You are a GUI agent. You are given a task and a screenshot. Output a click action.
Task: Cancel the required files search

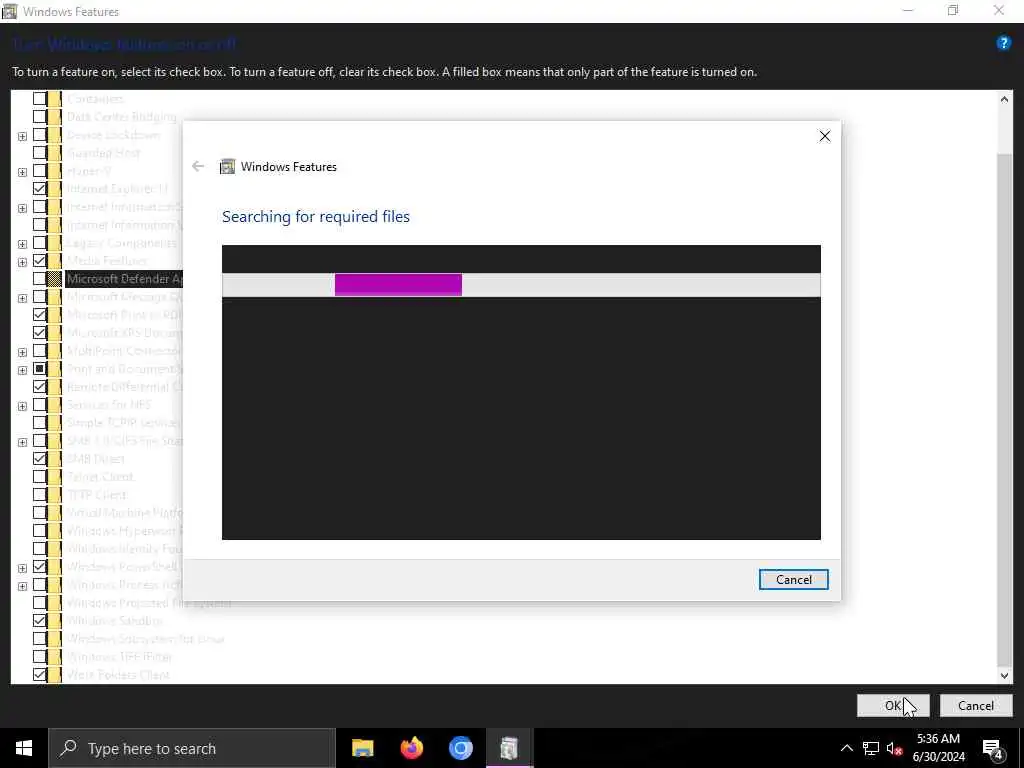pos(793,579)
